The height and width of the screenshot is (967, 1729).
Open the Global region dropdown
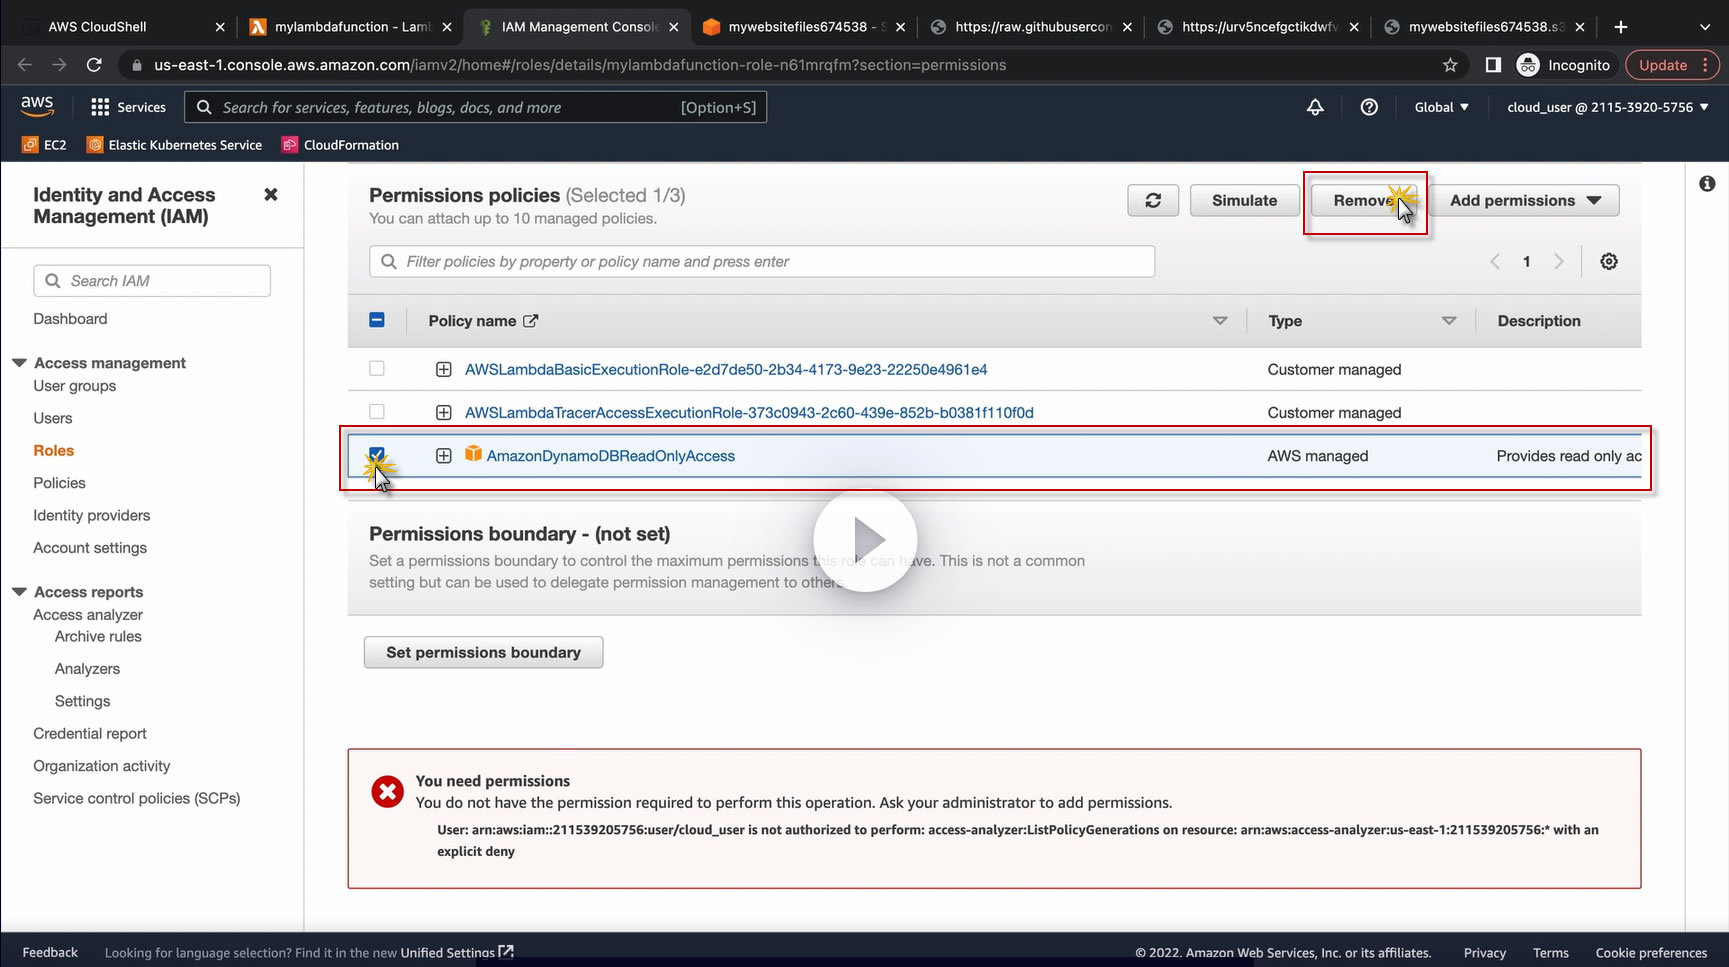pyautogui.click(x=1441, y=107)
